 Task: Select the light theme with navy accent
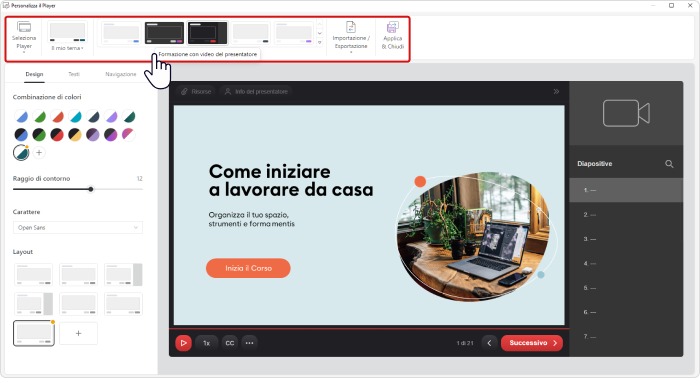(250, 33)
